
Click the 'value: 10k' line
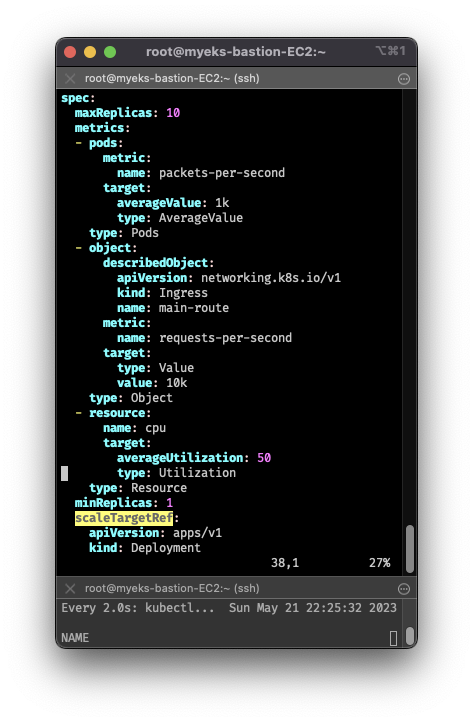(152, 383)
